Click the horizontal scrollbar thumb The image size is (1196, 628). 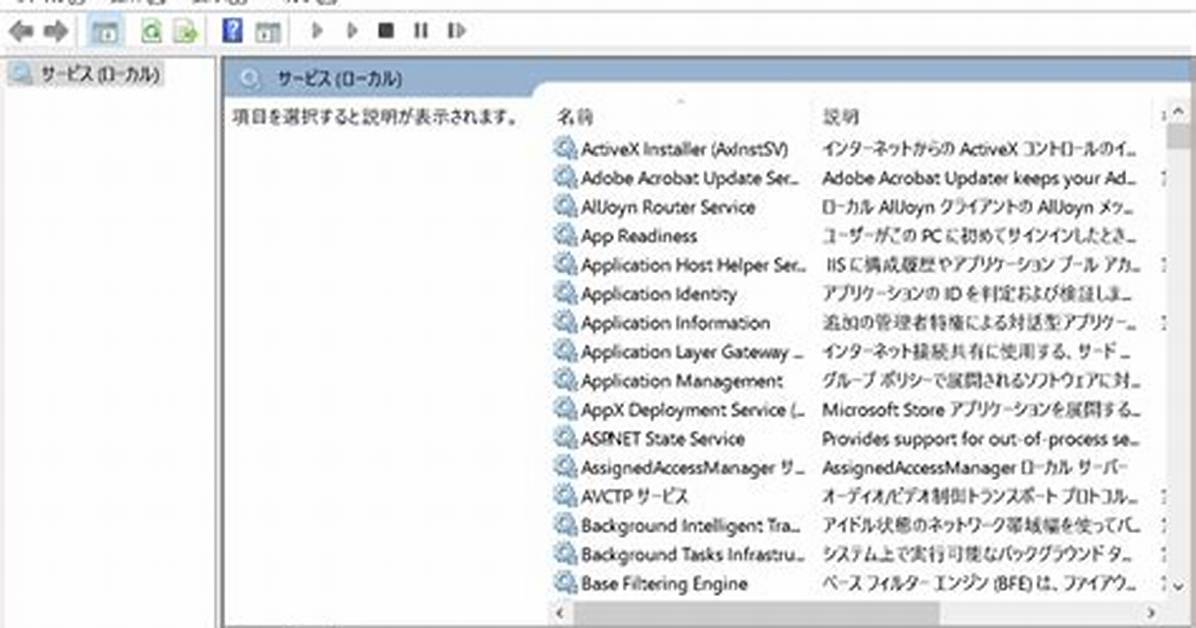pyautogui.click(x=757, y=613)
